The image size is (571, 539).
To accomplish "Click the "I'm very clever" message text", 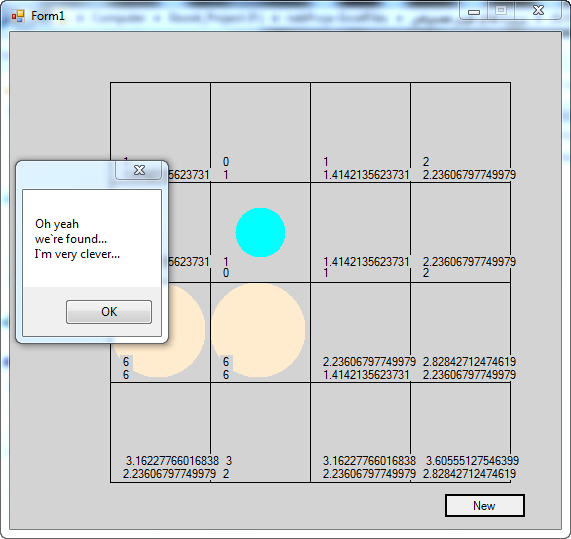I will (x=77, y=254).
